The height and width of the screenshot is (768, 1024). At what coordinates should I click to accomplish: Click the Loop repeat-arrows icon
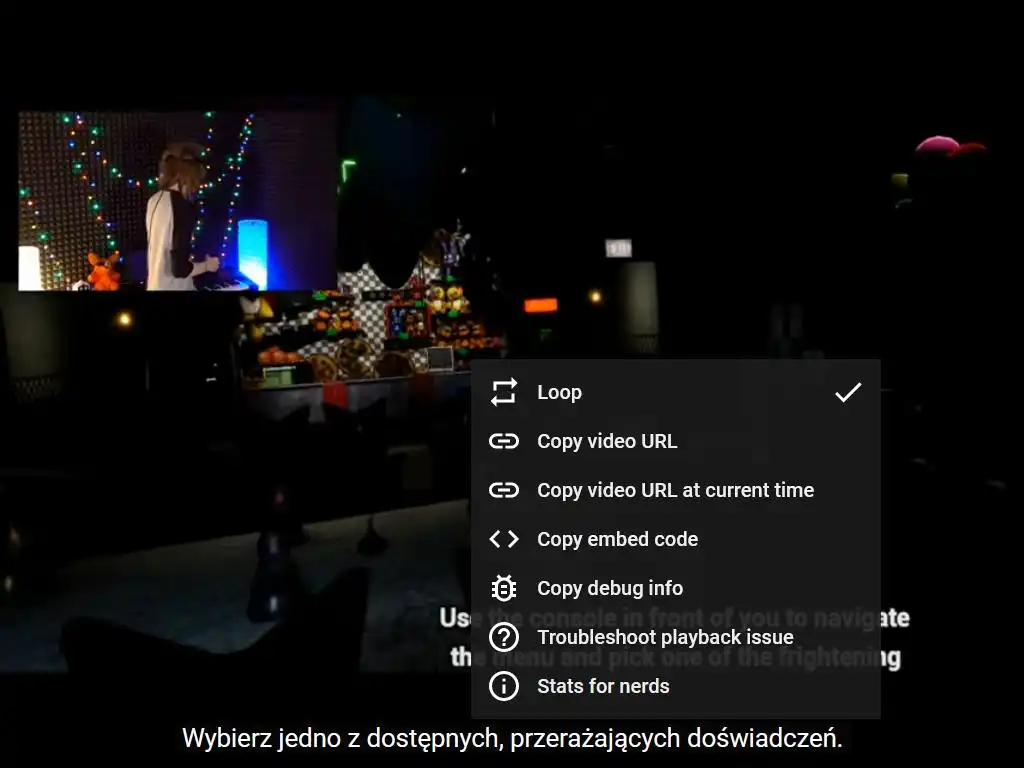point(504,392)
